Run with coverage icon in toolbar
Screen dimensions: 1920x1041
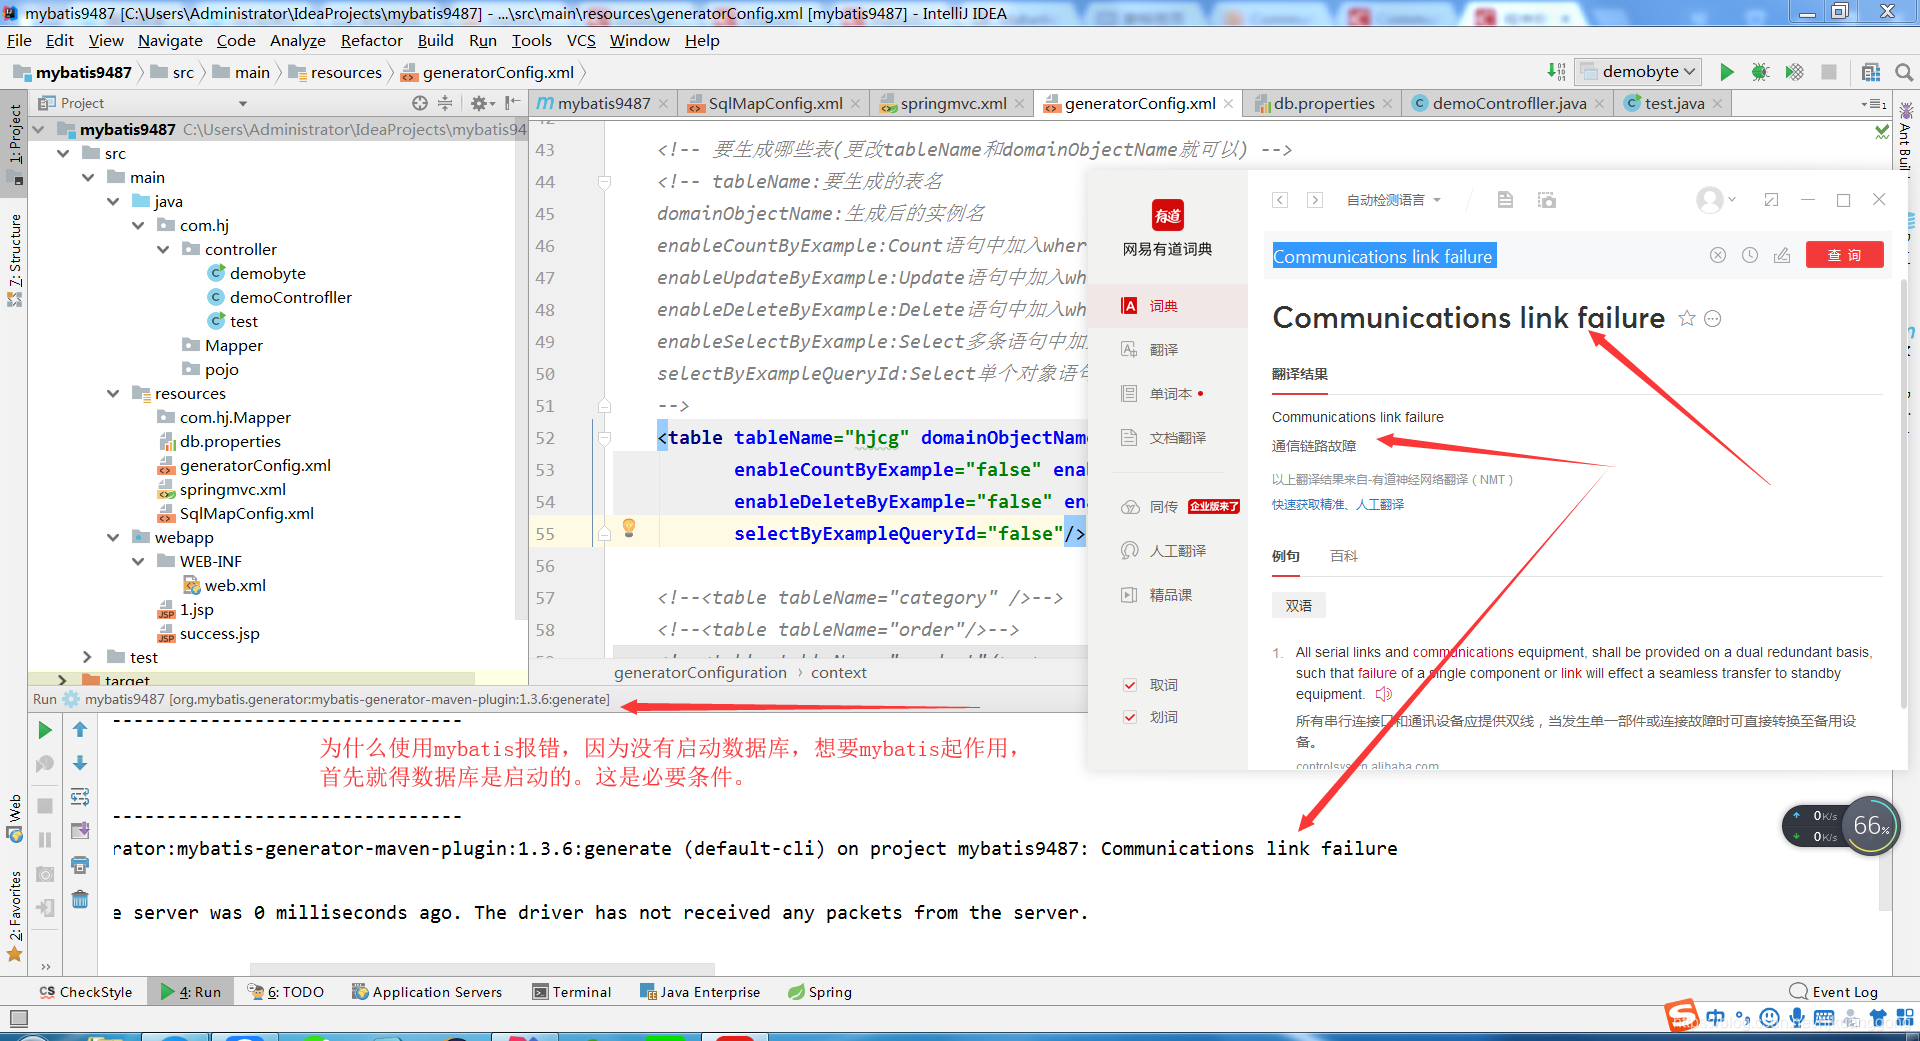tap(1795, 72)
